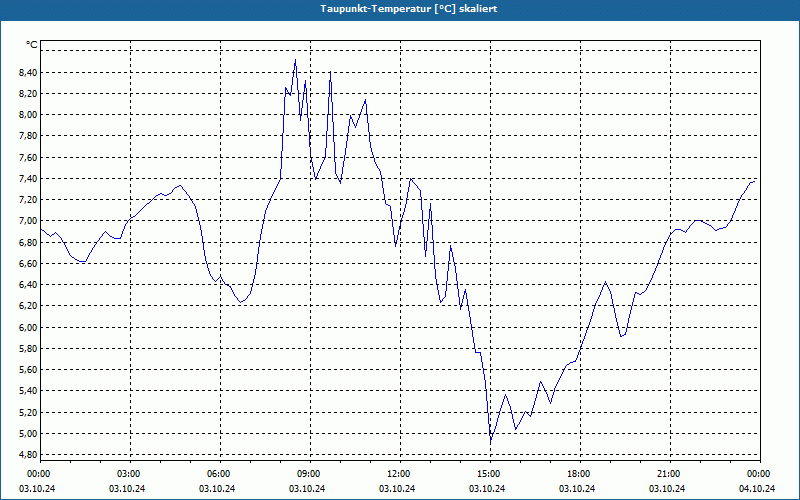Click the 7,00 y-axis label

[x=28, y=221]
